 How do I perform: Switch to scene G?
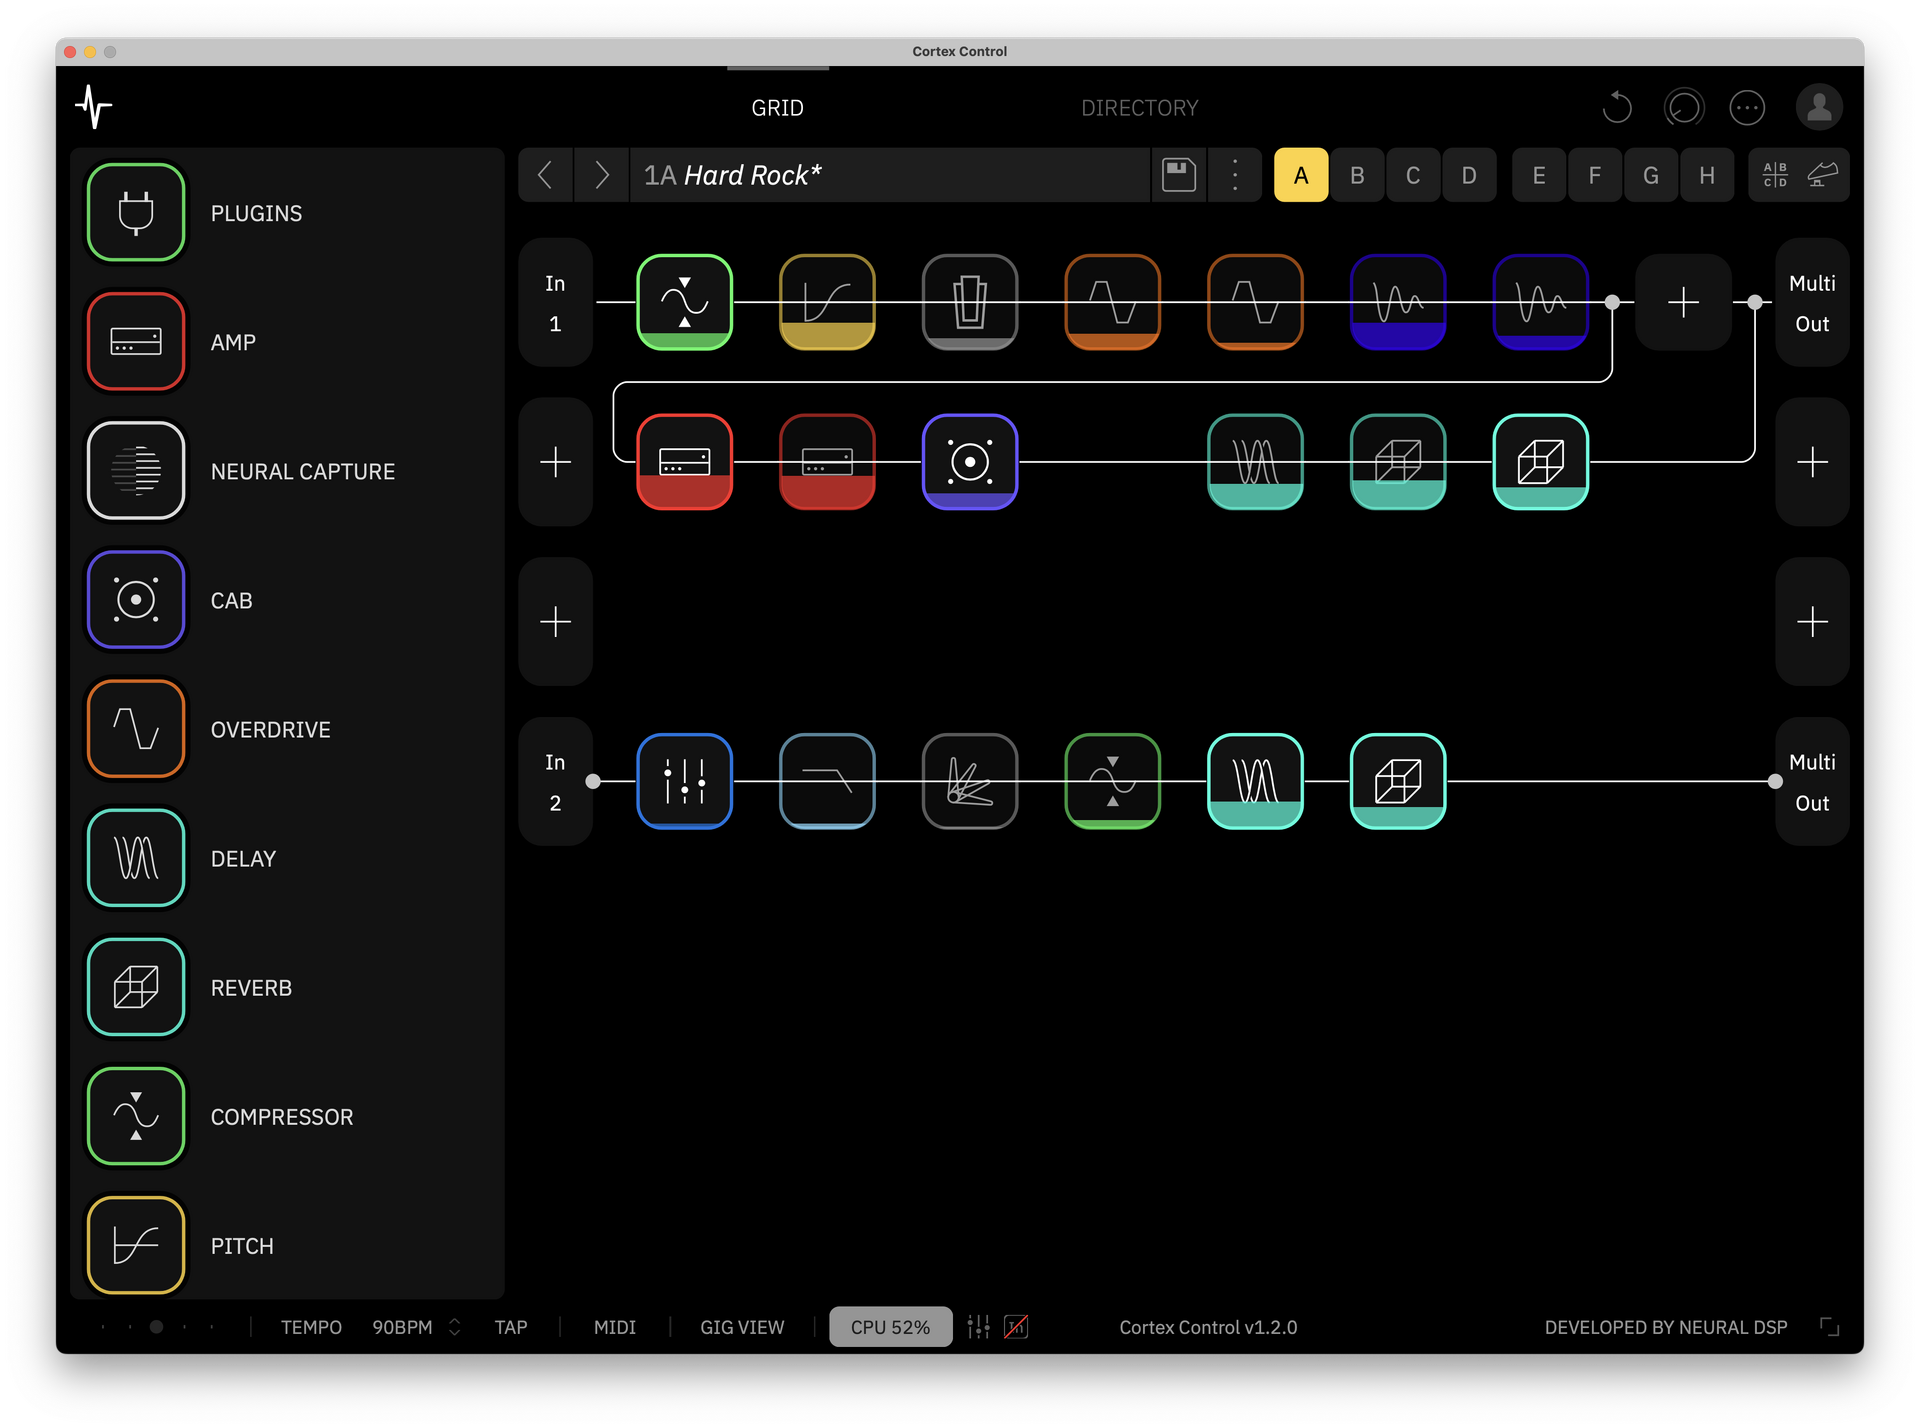(1651, 175)
